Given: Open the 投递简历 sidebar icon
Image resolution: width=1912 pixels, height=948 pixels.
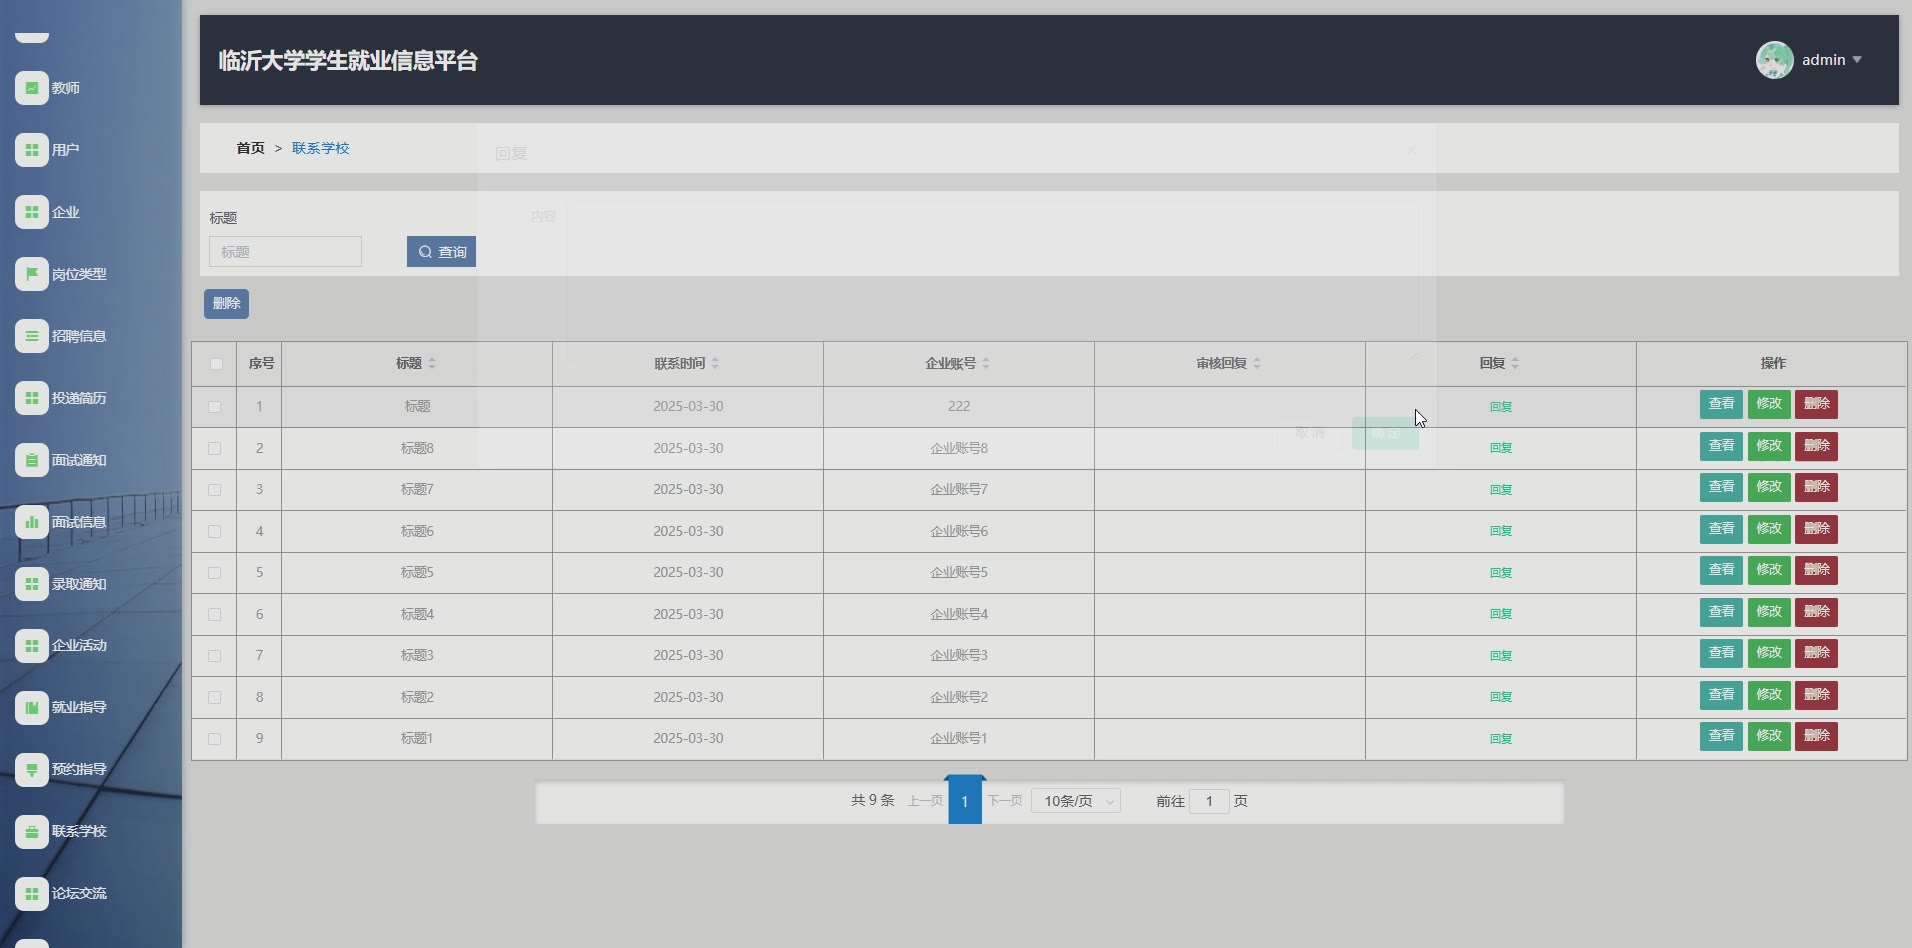Looking at the screenshot, I should (x=32, y=398).
